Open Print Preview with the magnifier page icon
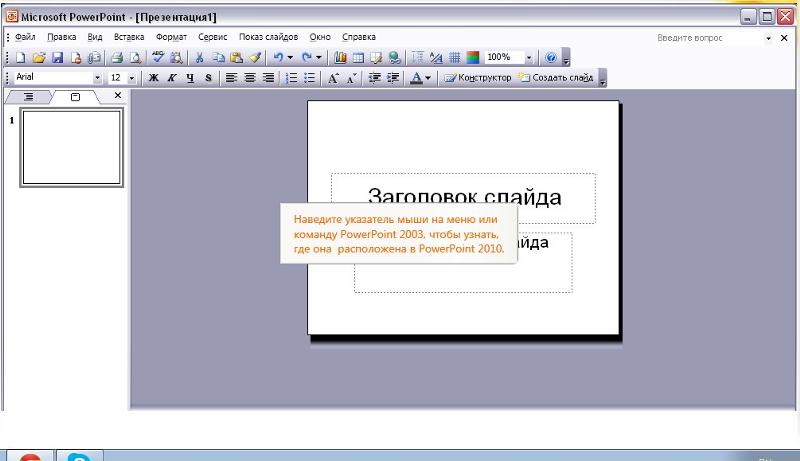 tap(135, 58)
